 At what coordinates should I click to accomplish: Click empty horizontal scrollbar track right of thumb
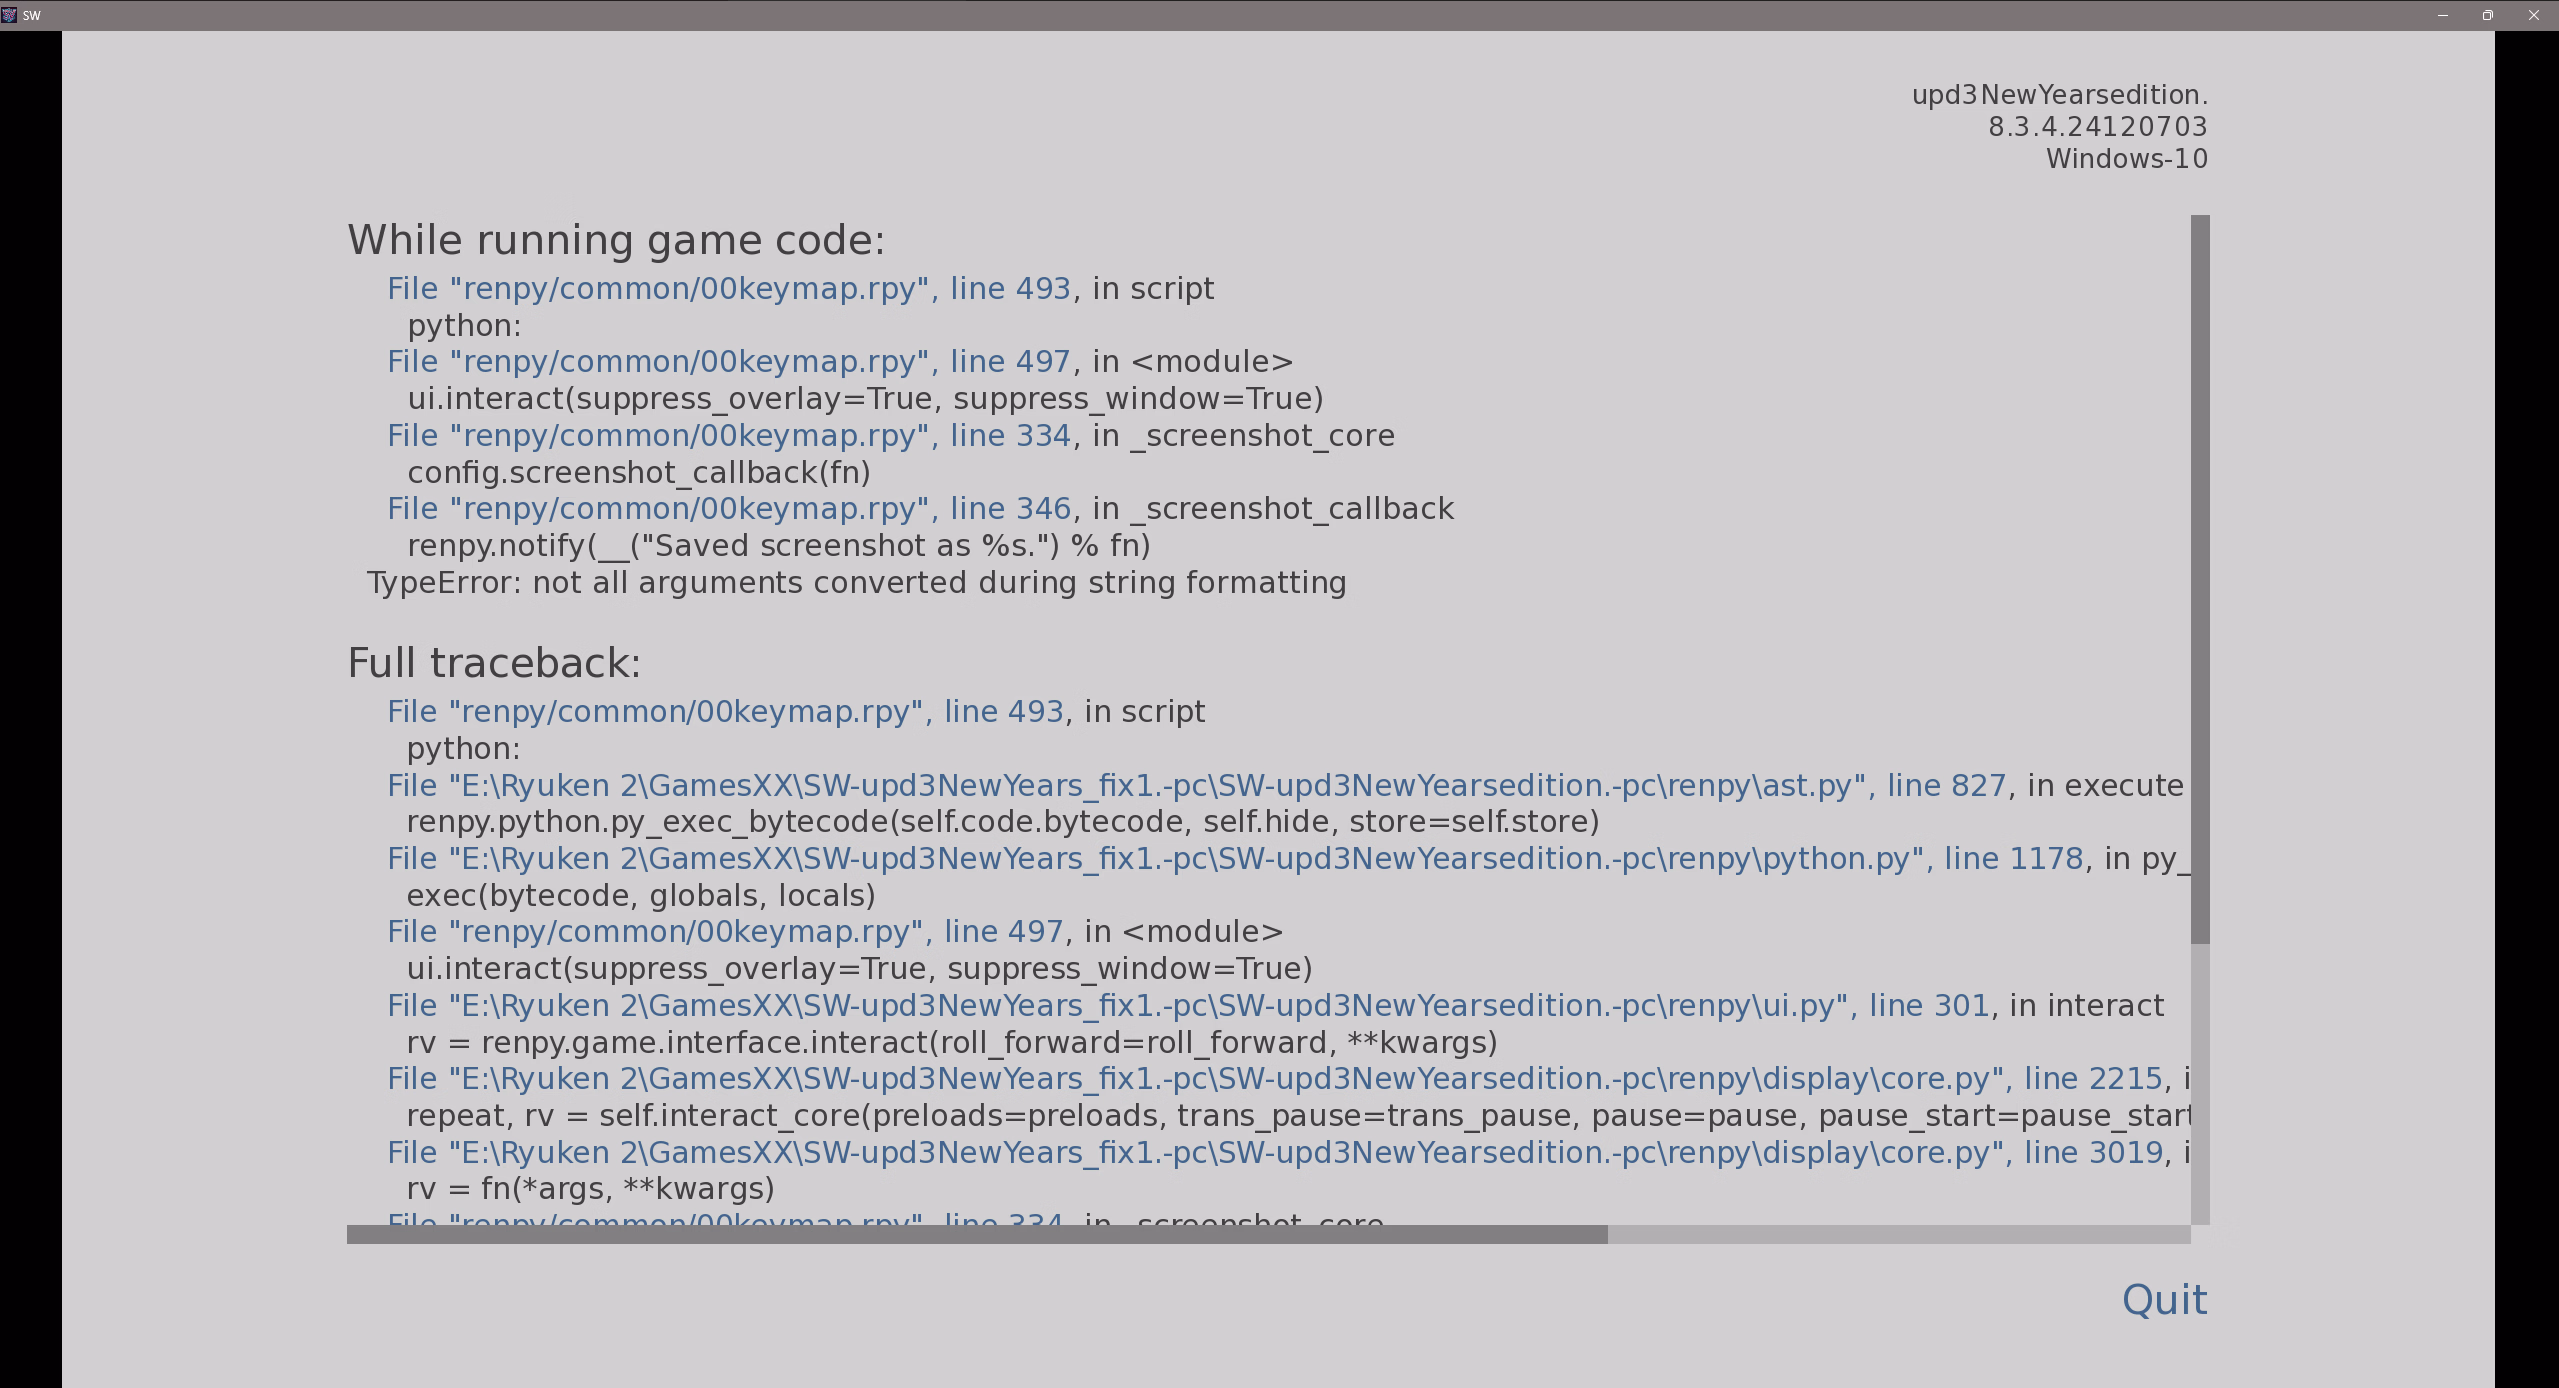(1898, 1234)
